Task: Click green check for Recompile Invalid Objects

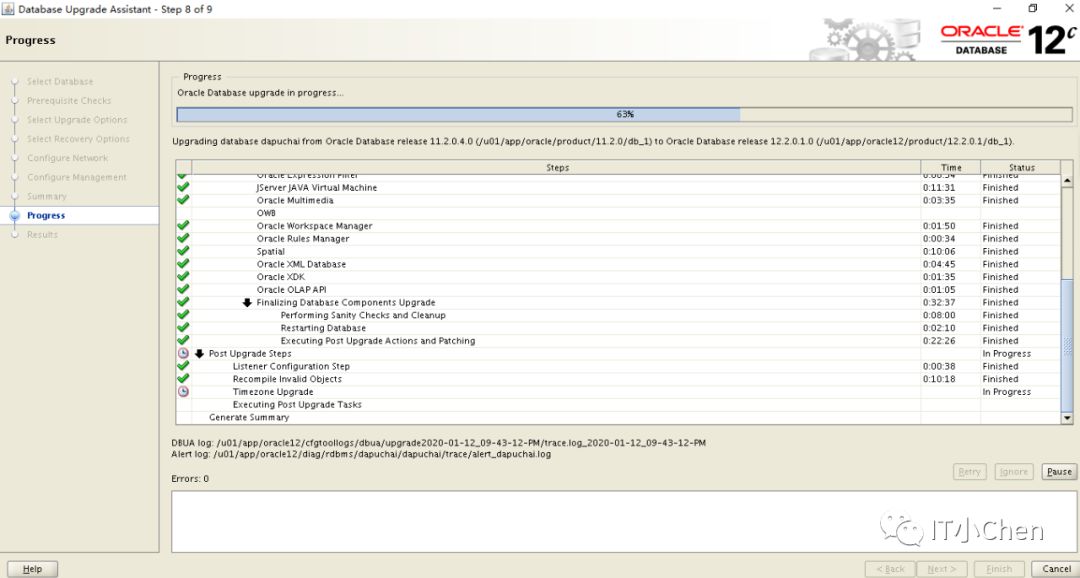Action: [x=183, y=379]
